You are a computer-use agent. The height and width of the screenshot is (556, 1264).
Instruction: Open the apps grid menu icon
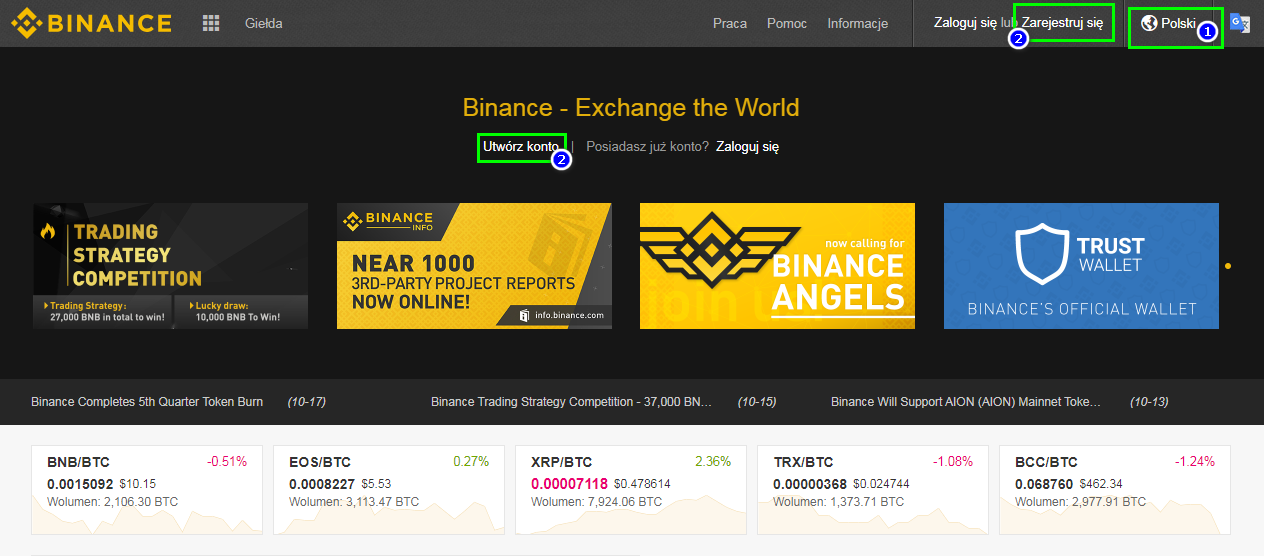tap(211, 23)
